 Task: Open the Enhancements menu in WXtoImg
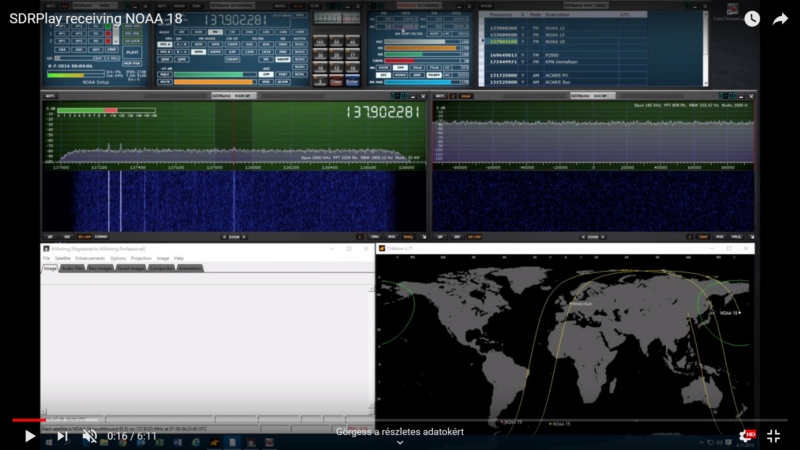pos(90,258)
